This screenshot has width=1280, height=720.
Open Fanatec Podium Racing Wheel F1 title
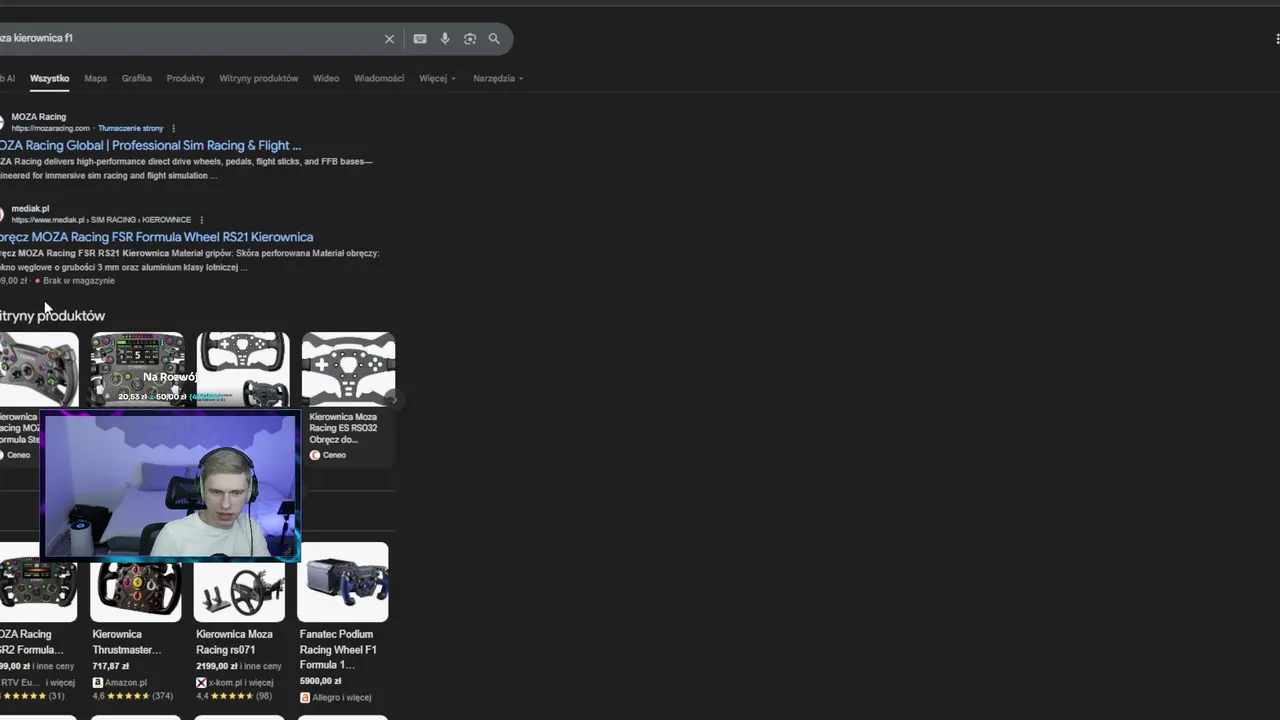pyautogui.click(x=337, y=649)
